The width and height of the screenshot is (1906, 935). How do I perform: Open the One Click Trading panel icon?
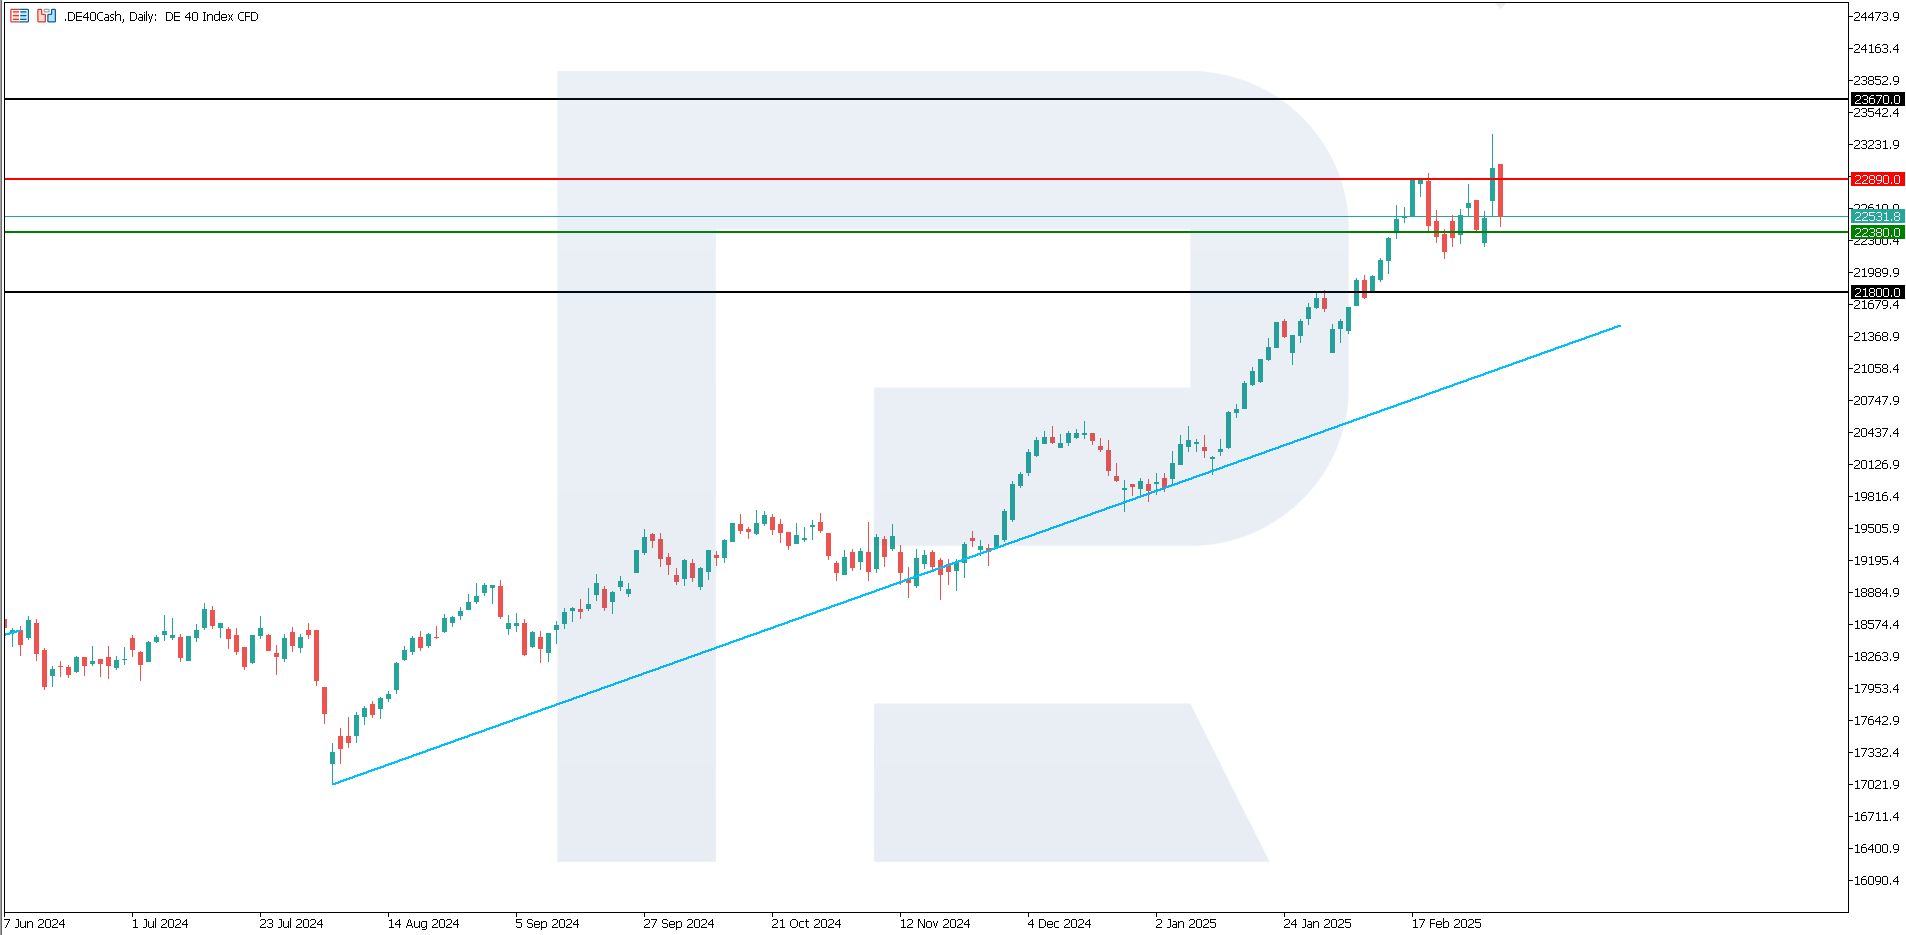coord(20,16)
